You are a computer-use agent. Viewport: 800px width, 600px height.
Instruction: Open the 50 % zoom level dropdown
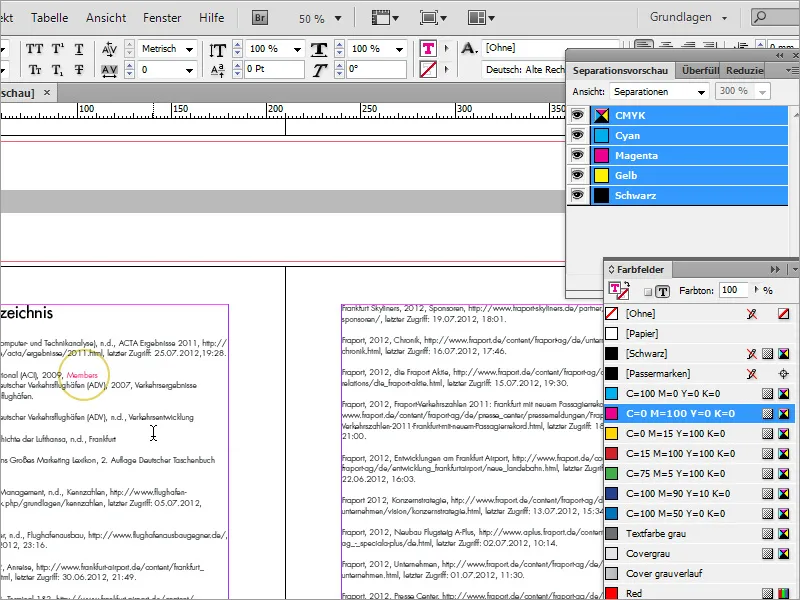[x=338, y=18]
